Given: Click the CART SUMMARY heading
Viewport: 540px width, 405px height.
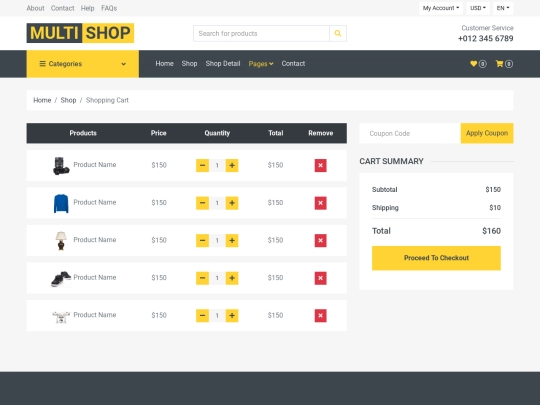Looking at the screenshot, I should pyautogui.click(x=392, y=161).
